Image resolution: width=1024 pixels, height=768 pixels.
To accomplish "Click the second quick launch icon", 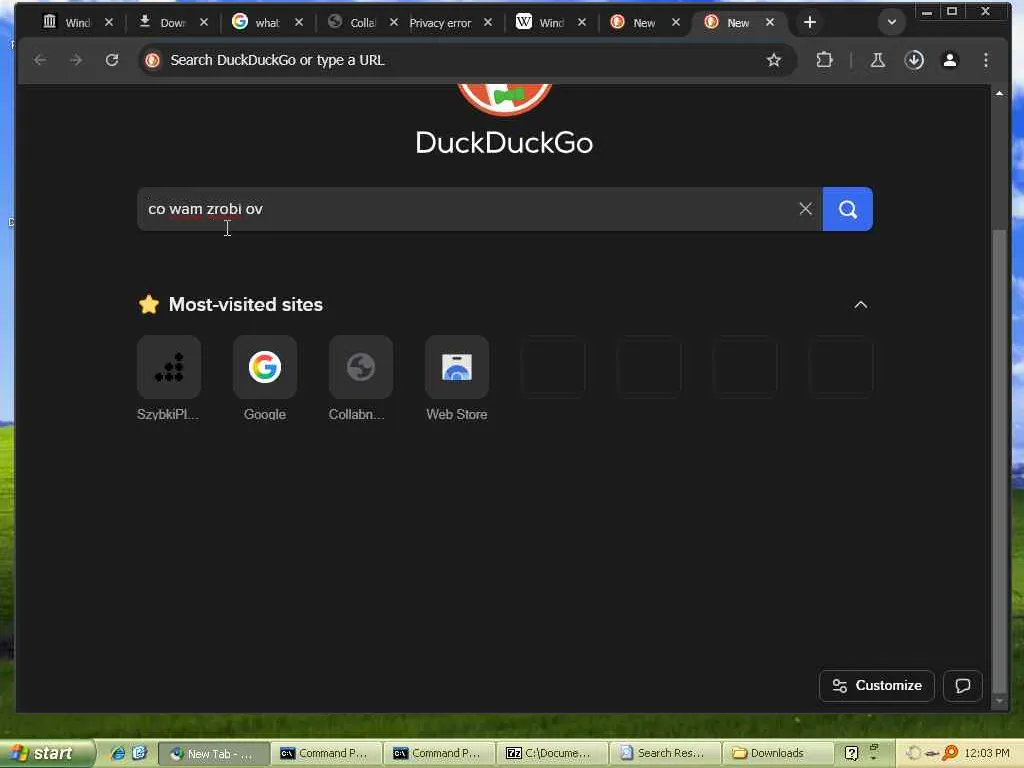I will [x=140, y=754].
